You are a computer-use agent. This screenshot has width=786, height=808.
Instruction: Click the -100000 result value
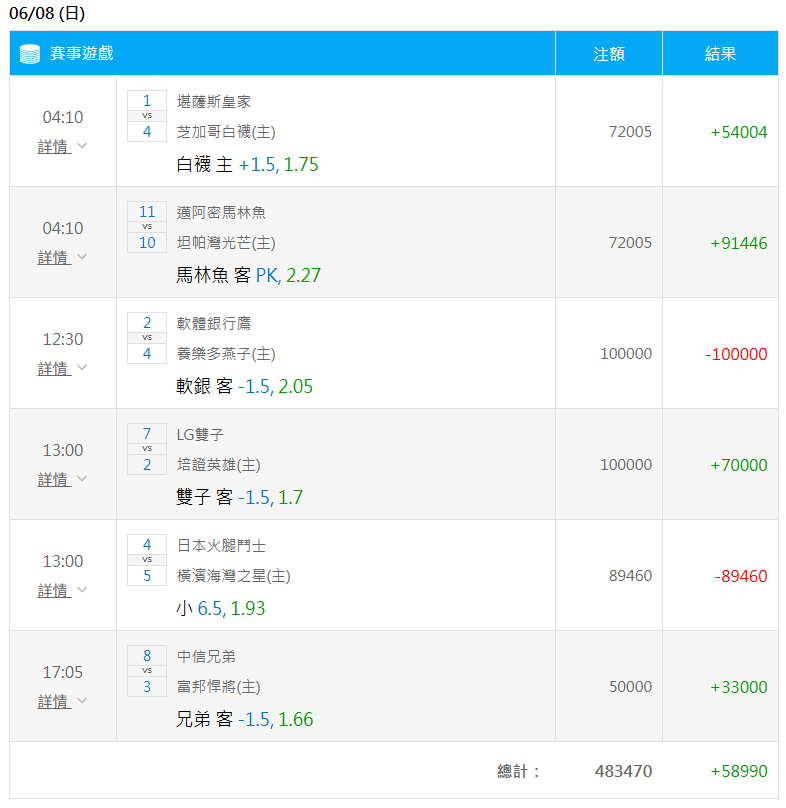[x=736, y=354]
